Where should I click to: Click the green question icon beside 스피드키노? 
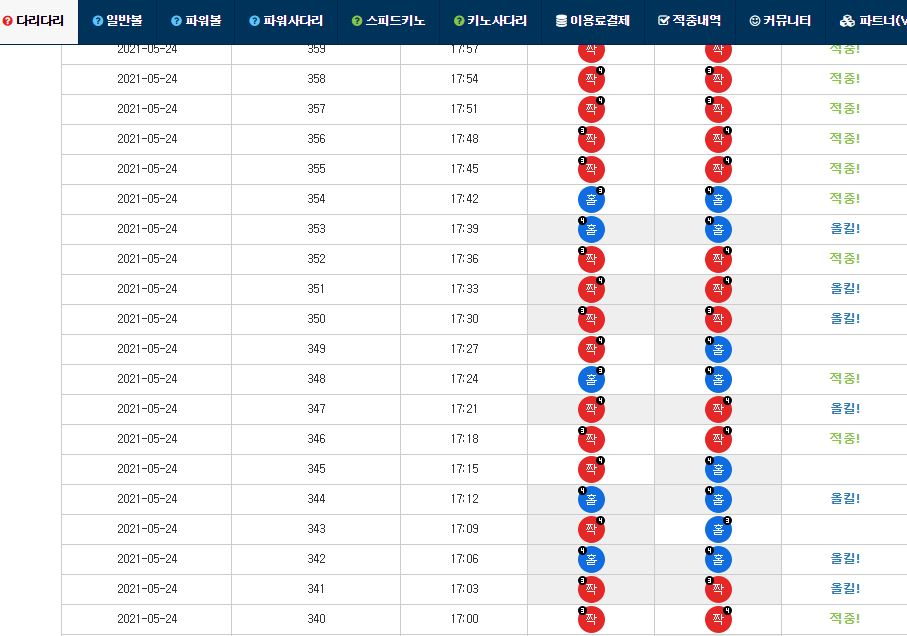pyautogui.click(x=357, y=21)
